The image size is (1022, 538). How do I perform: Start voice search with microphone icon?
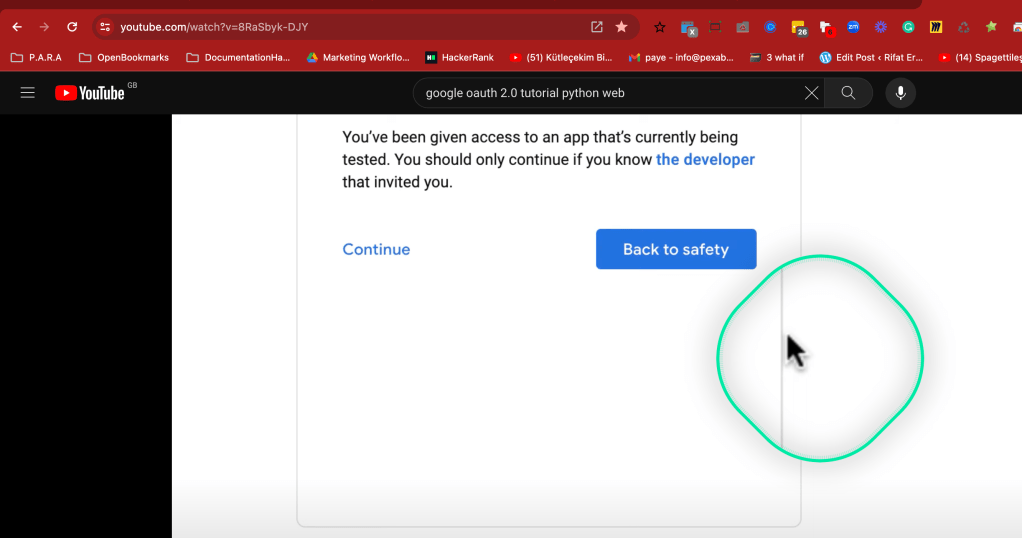901,93
